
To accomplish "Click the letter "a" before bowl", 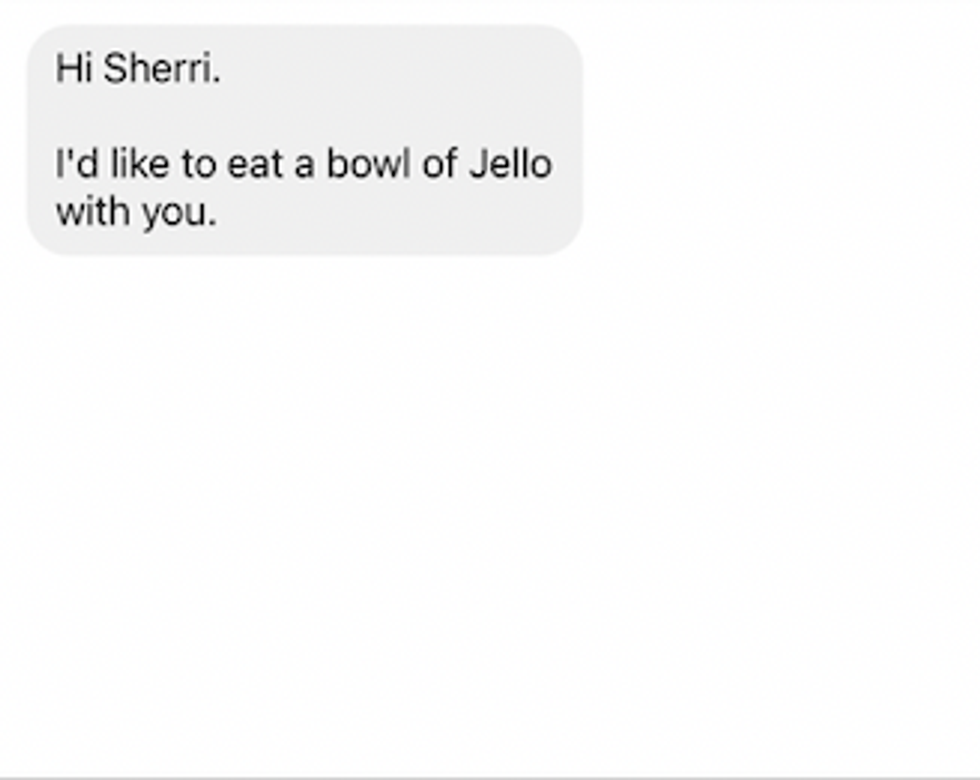I will [303, 166].
